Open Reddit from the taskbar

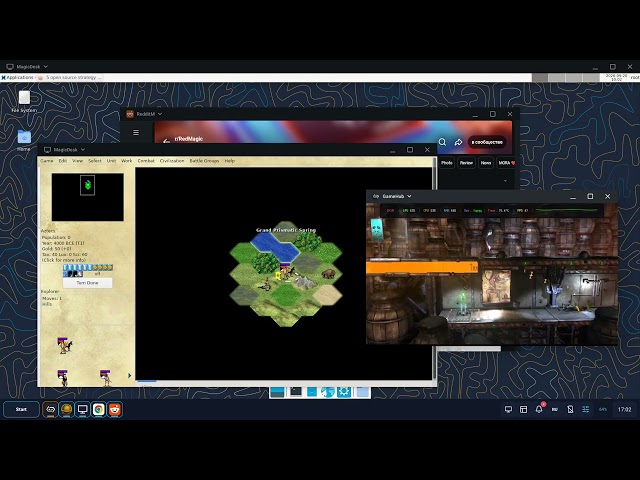pos(115,409)
